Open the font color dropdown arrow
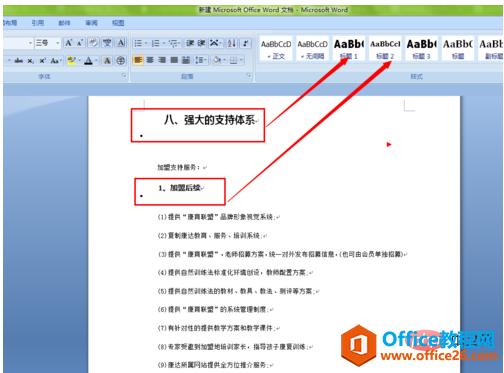Screen dimensions: 504x373 click(x=96, y=61)
